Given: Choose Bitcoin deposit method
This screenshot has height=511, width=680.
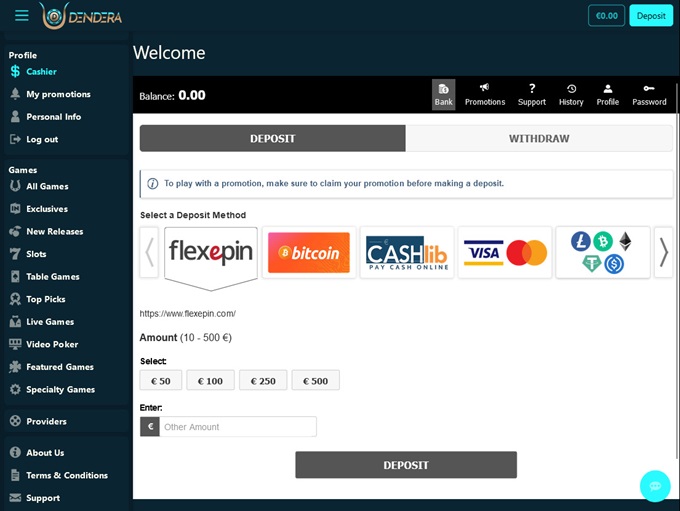Looking at the screenshot, I should pyautogui.click(x=309, y=252).
